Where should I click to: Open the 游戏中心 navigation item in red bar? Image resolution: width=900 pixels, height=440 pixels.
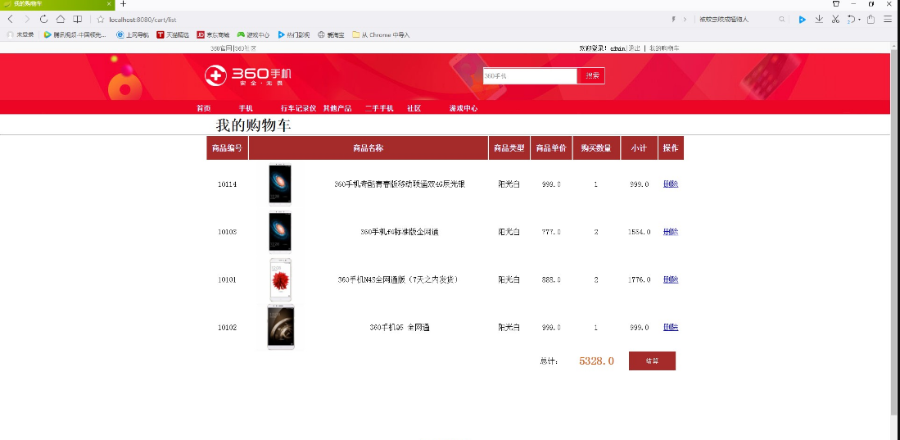click(x=463, y=108)
